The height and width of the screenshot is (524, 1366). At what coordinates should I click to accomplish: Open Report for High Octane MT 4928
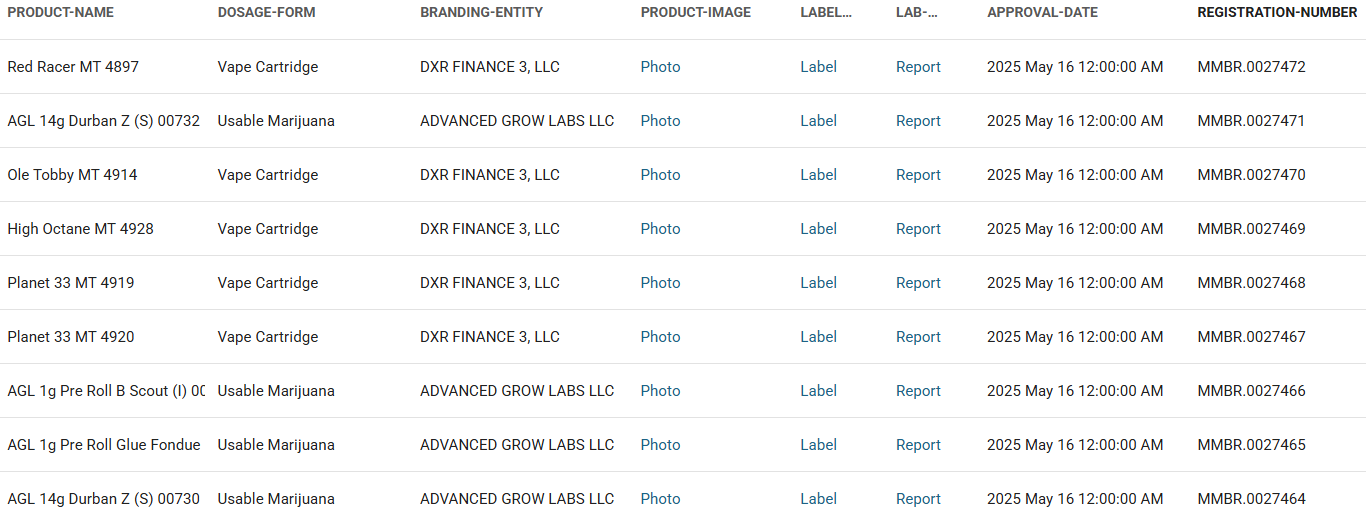click(x=918, y=229)
